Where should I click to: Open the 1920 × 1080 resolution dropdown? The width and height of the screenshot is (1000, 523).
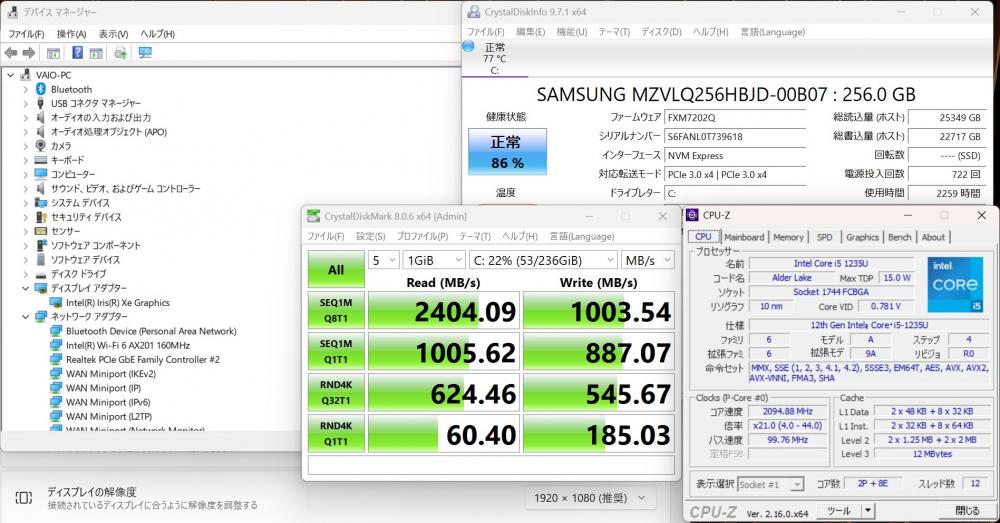coord(591,498)
